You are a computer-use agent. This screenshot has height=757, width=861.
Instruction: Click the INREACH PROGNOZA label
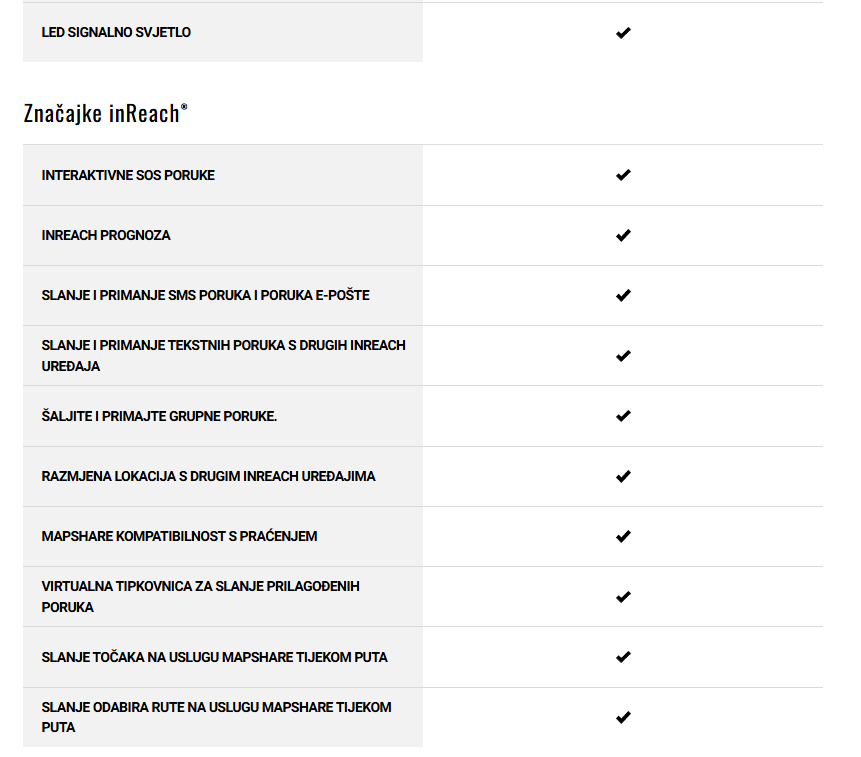[x=106, y=236]
